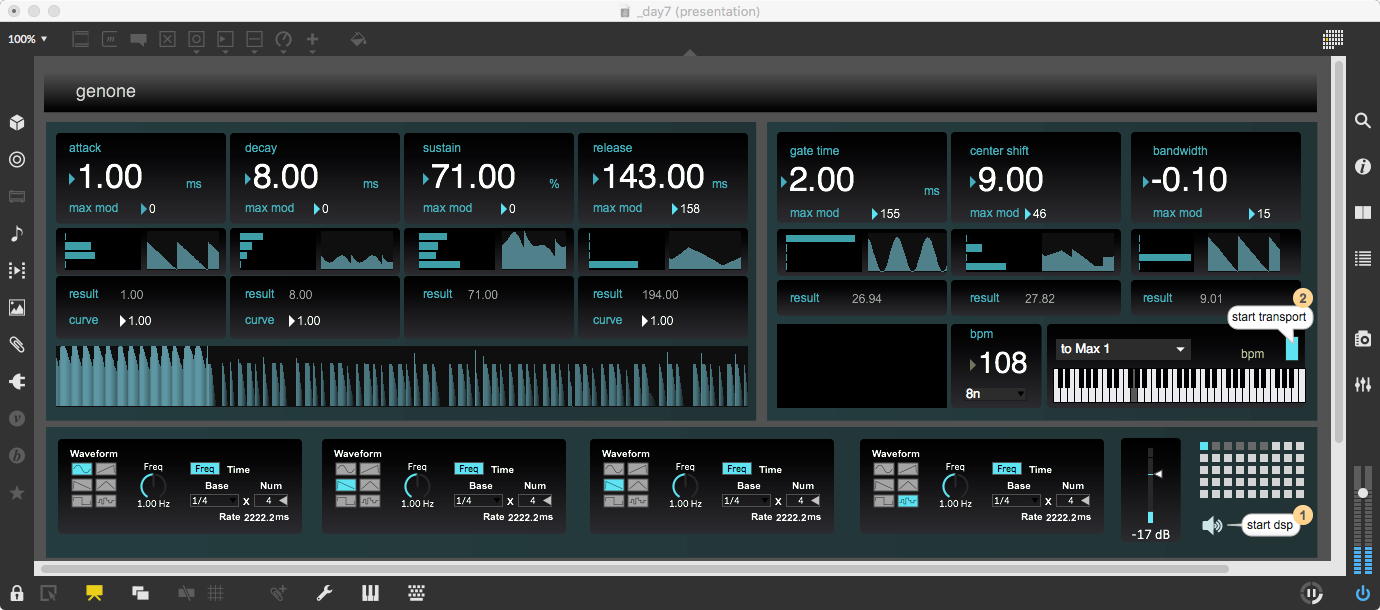The width and height of the screenshot is (1380, 610).
Task: Click the bpm 108 number box
Action: pyautogui.click(x=998, y=363)
